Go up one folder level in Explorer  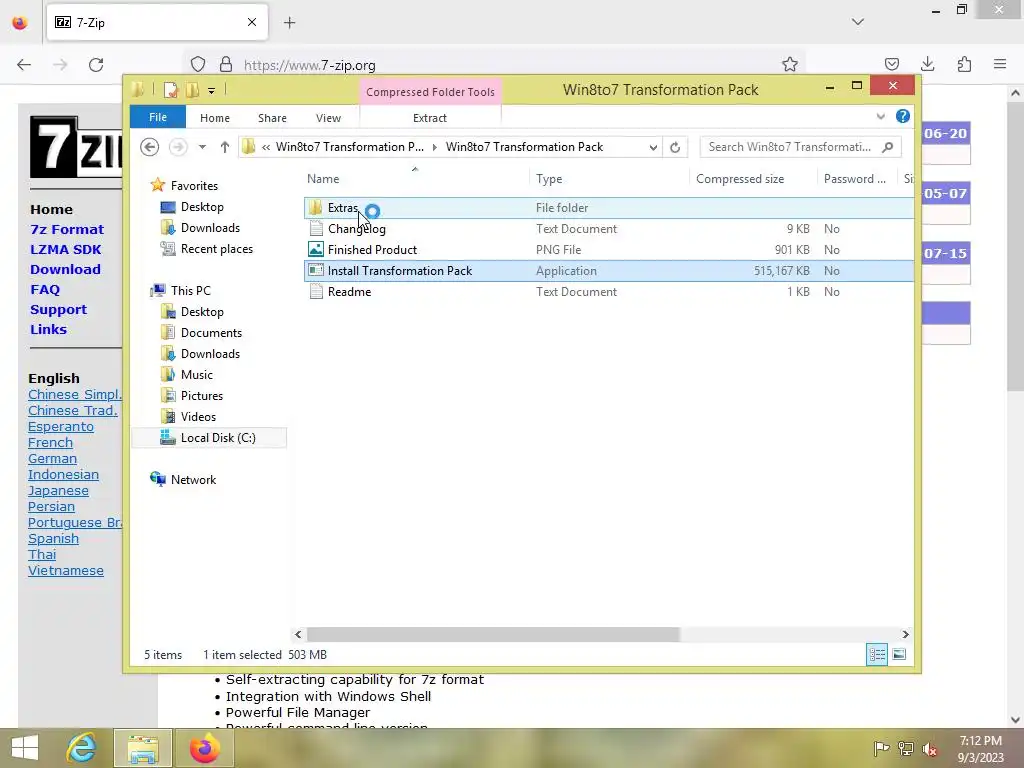point(225,147)
